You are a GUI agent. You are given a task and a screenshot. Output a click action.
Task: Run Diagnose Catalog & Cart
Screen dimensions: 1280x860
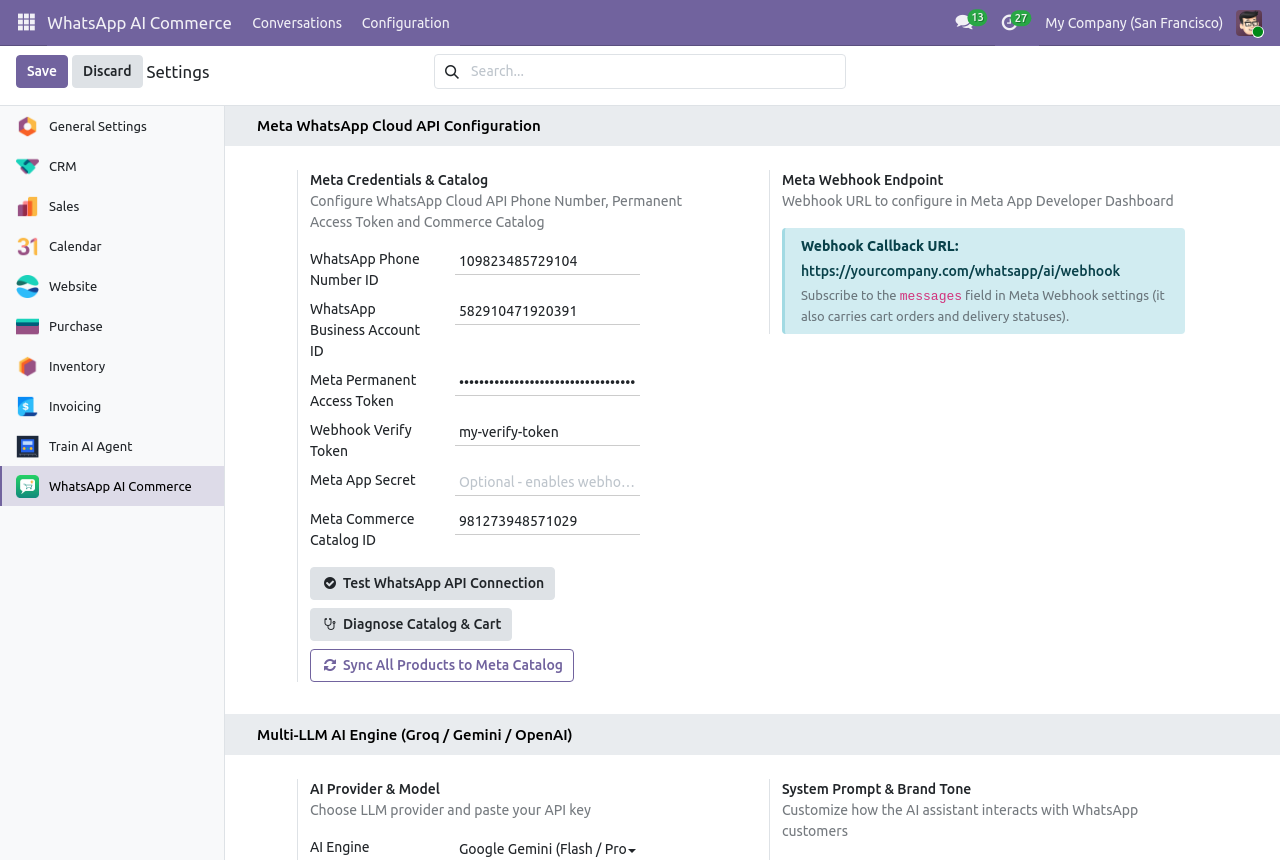pos(411,624)
